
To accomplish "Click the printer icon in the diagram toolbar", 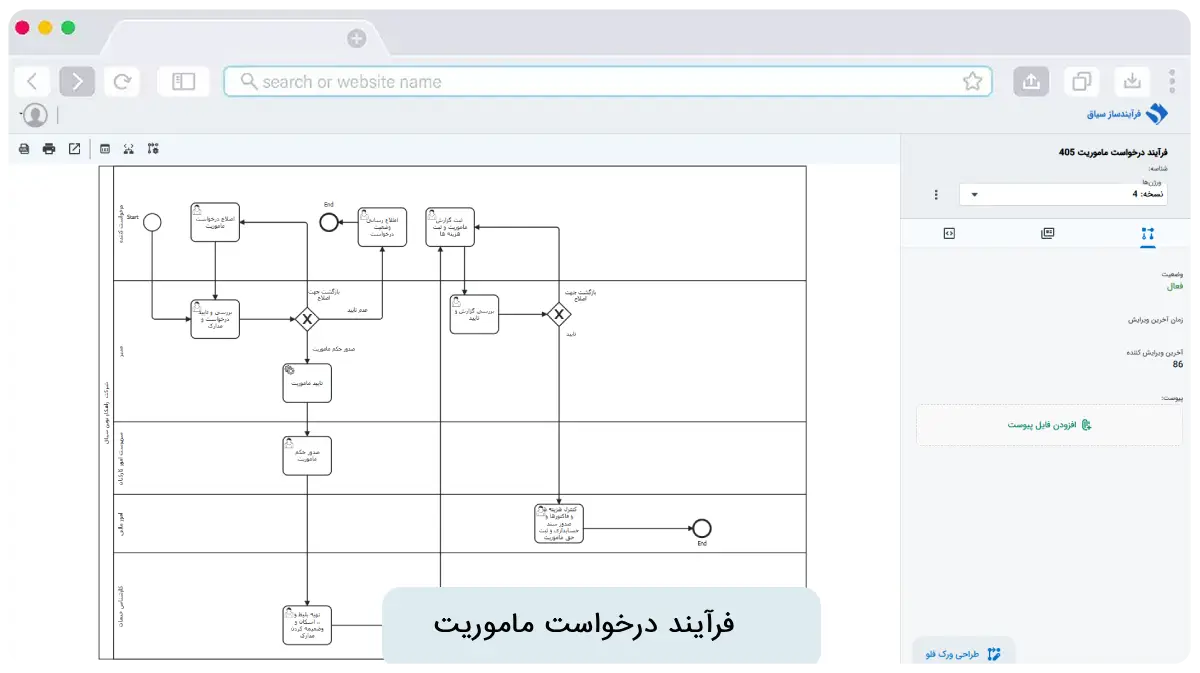I will [x=49, y=149].
